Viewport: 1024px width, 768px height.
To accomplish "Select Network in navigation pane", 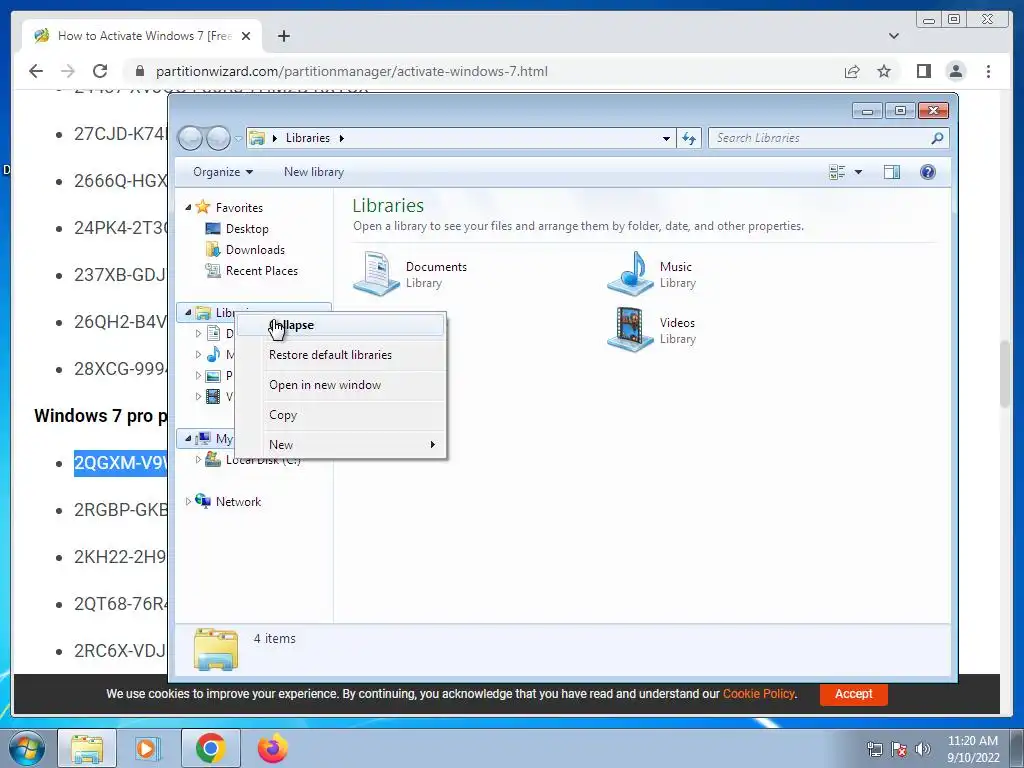I will pos(238,502).
